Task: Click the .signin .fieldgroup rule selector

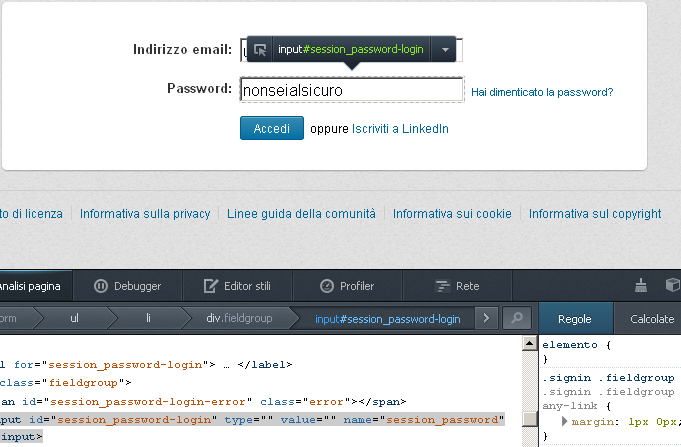Action: tap(608, 378)
